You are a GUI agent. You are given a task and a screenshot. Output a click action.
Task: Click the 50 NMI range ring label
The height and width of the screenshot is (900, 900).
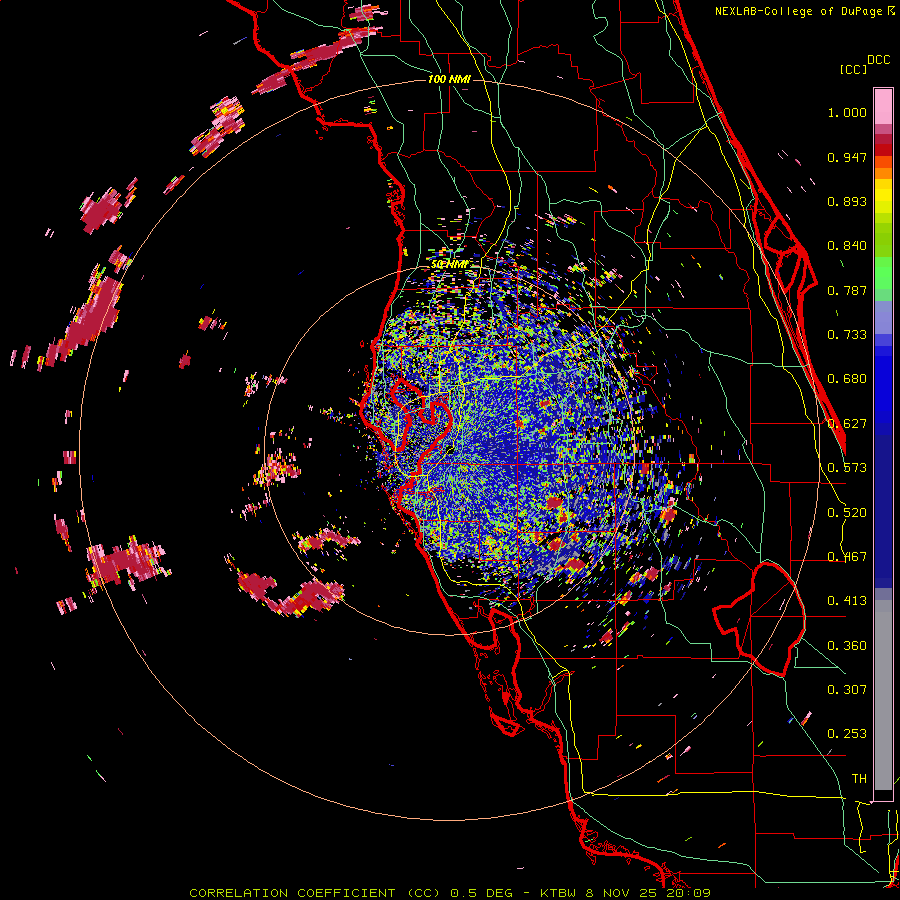pyautogui.click(x=449, y=264)
